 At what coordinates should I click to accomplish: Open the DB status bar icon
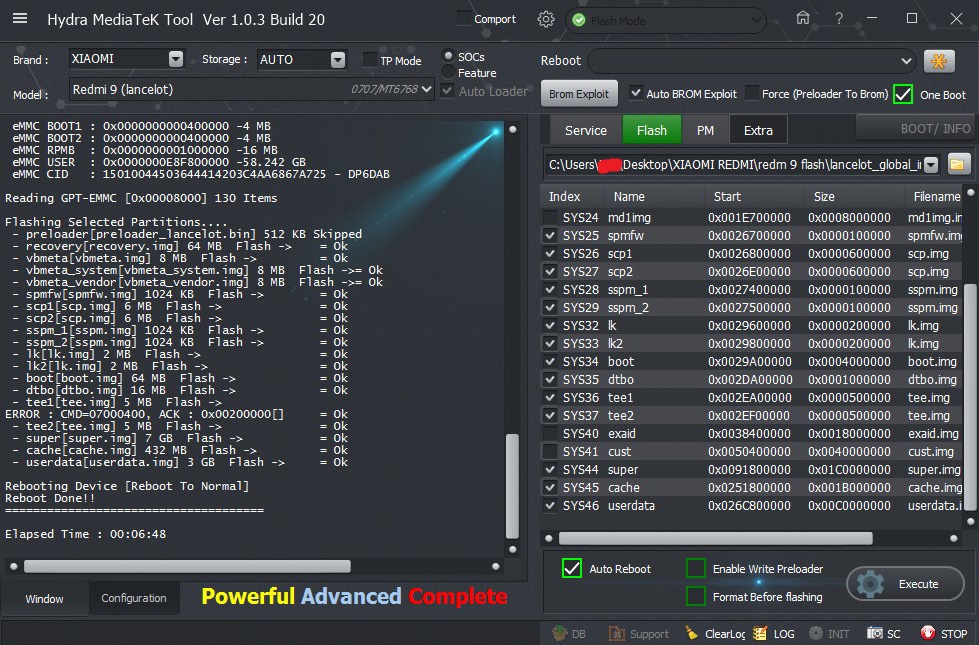(x=569, y=633)
